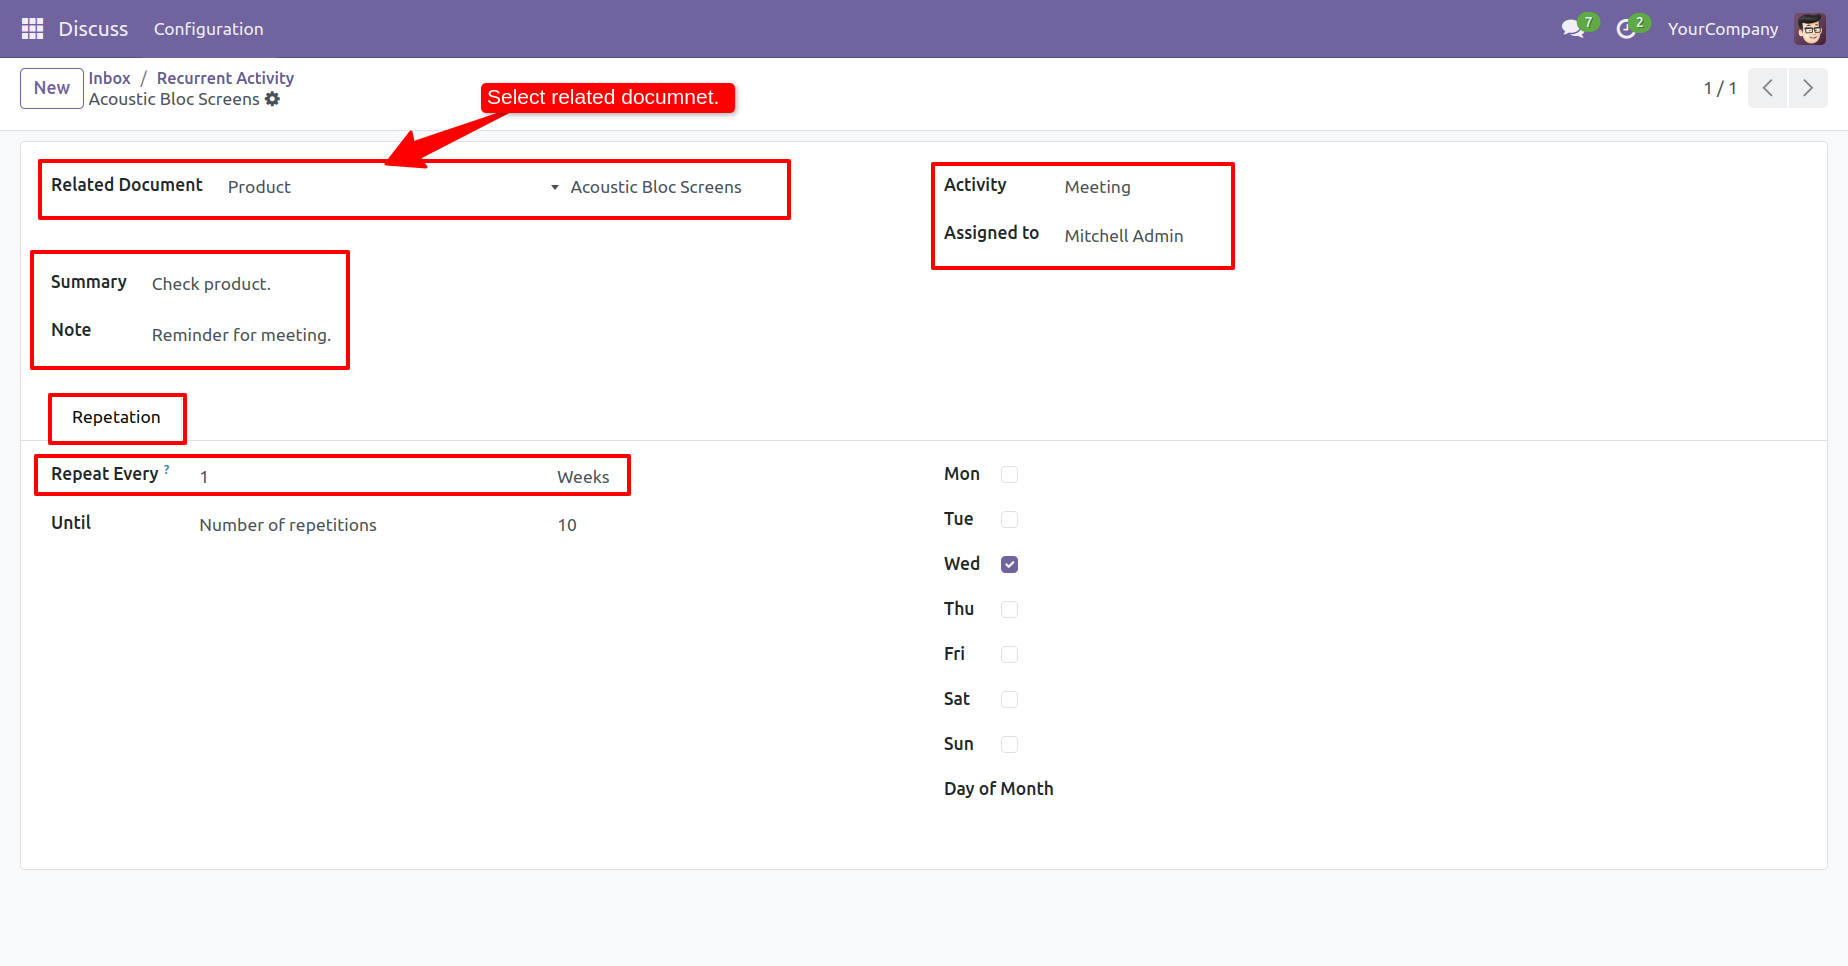Click the Day of Month label
The width and height of the screenshot is (1848, 966).
point(998,789)
